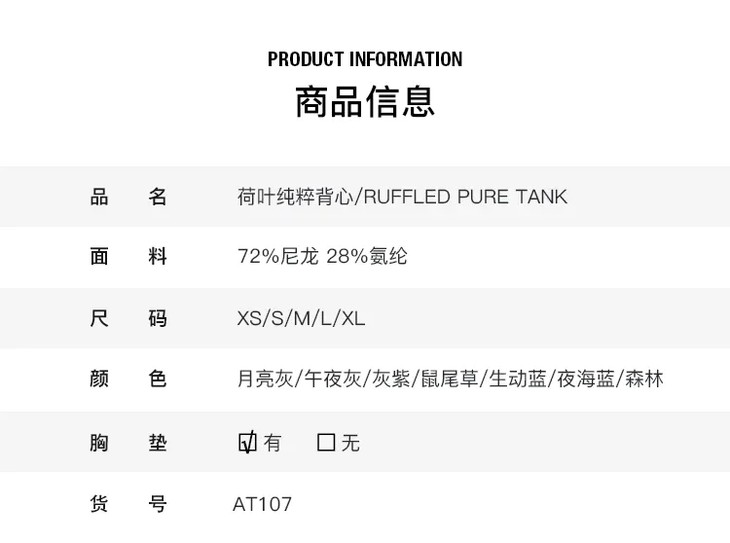
Task: Pick size M in the size row
Action: (x=300, y=319)
